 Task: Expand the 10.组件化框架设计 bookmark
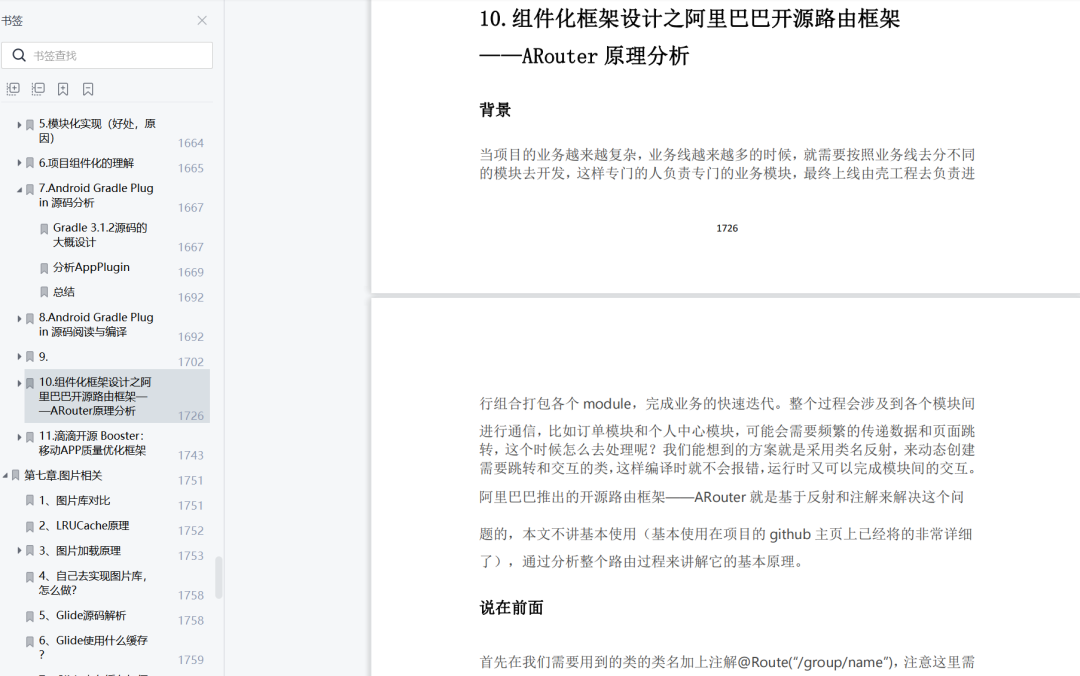(x=19, y=382)
